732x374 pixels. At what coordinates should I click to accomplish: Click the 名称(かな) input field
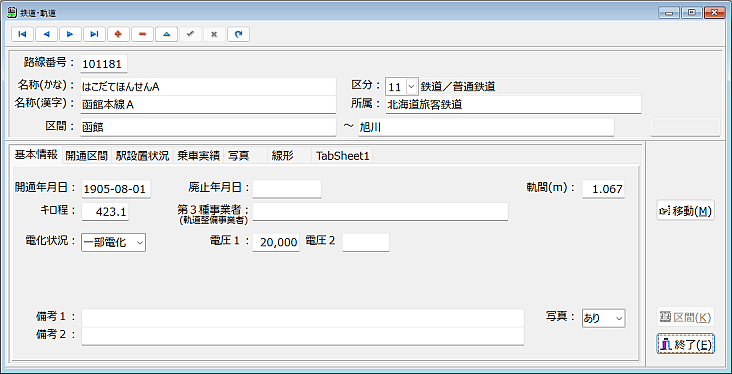tap(208, 86)
